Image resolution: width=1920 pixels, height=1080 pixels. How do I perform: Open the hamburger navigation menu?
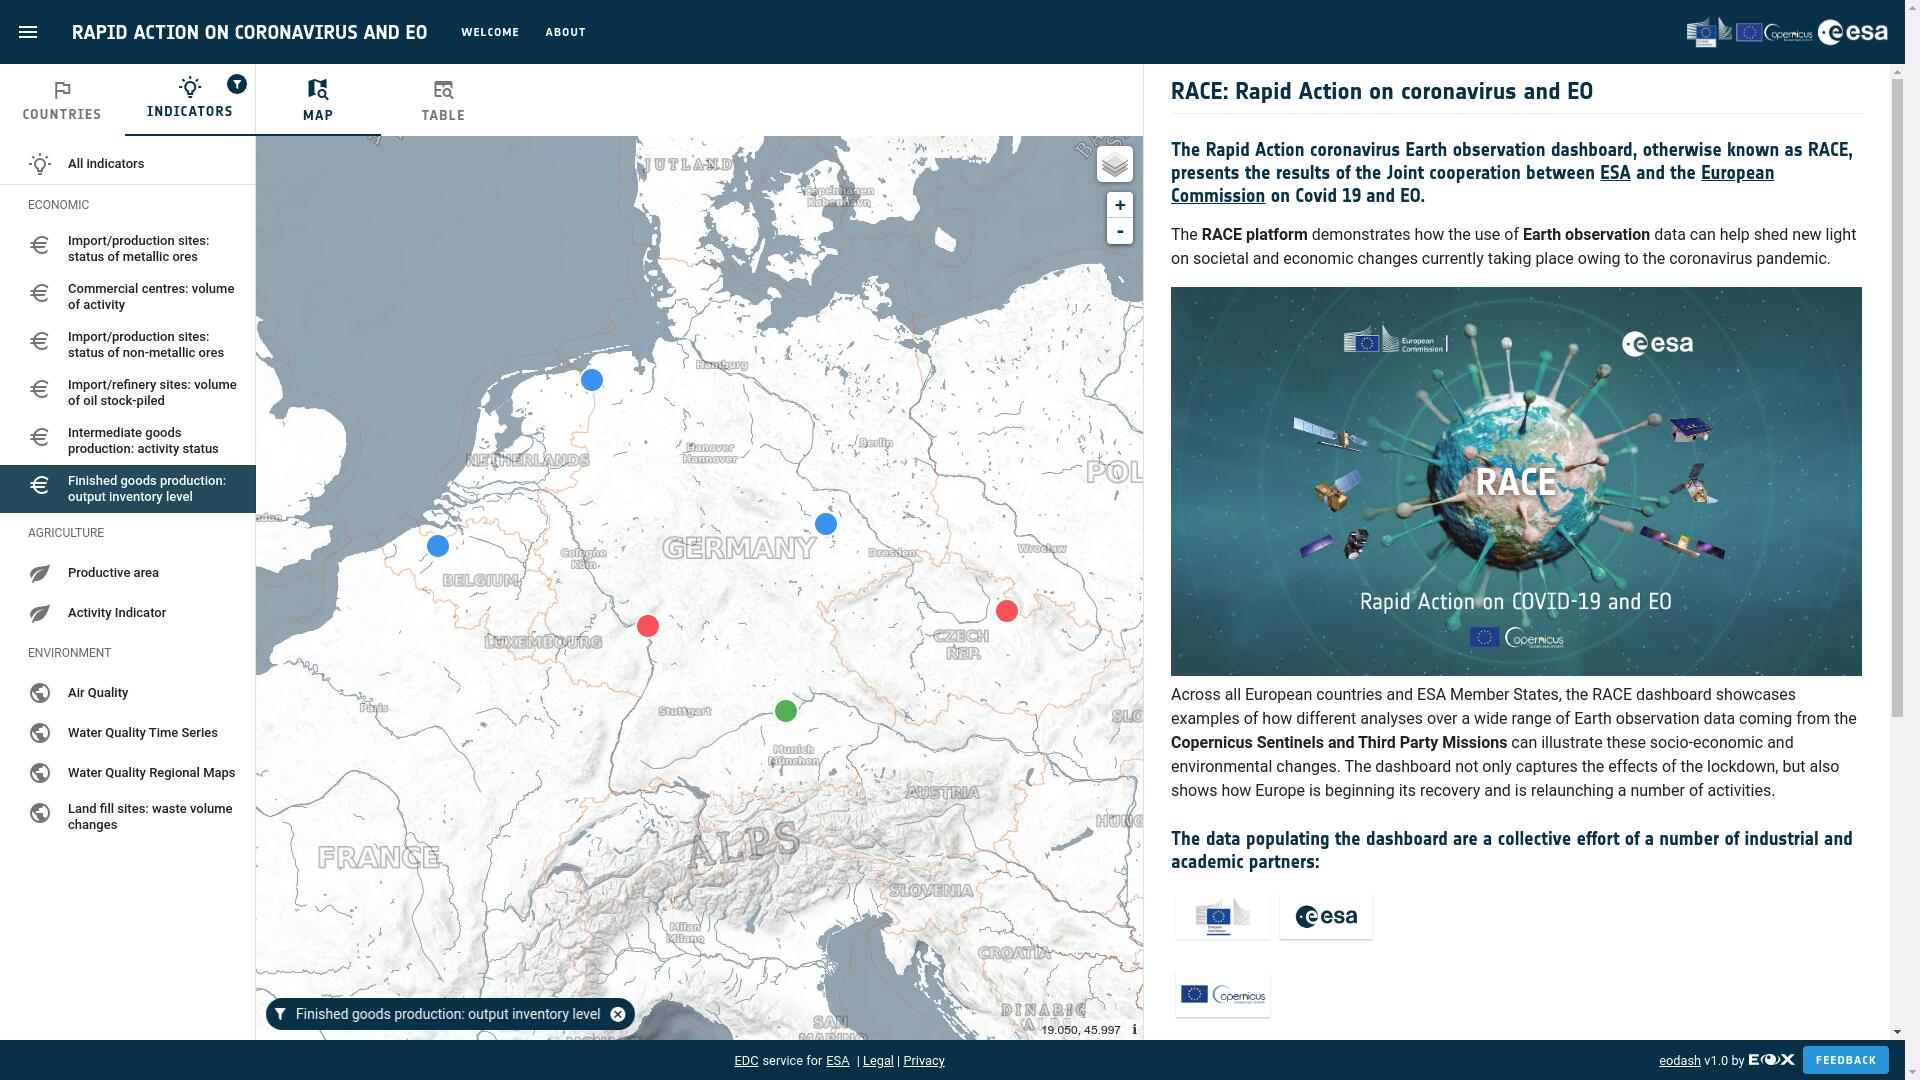pyautogui.click(x=28, y=32)
